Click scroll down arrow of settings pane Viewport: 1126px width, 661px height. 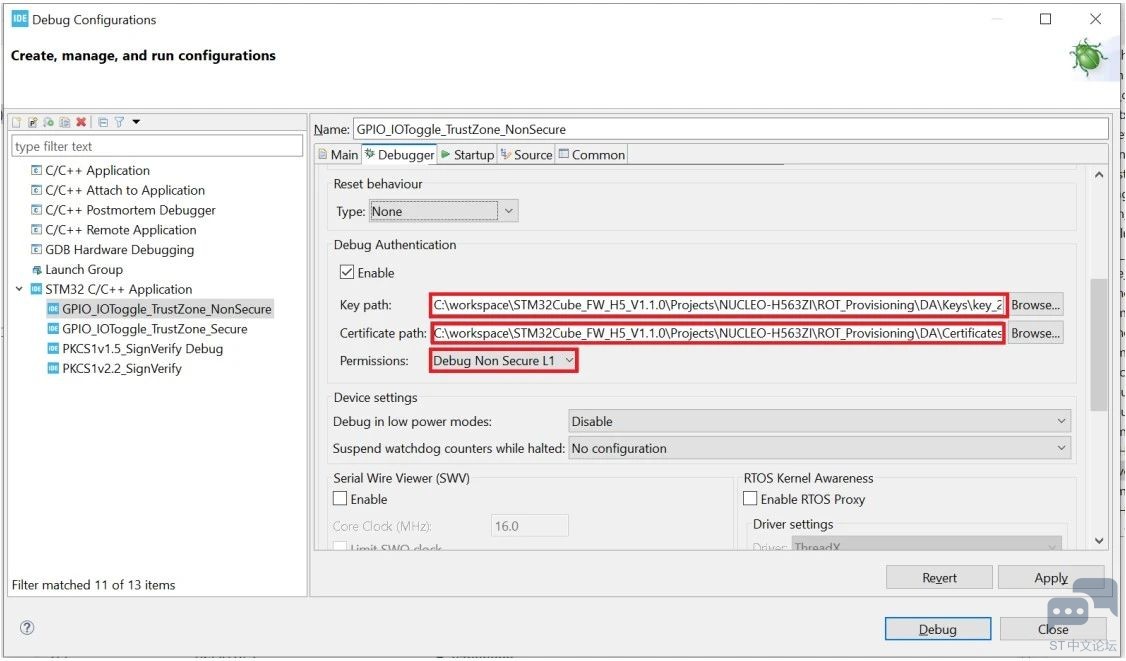pos(1099,540)
